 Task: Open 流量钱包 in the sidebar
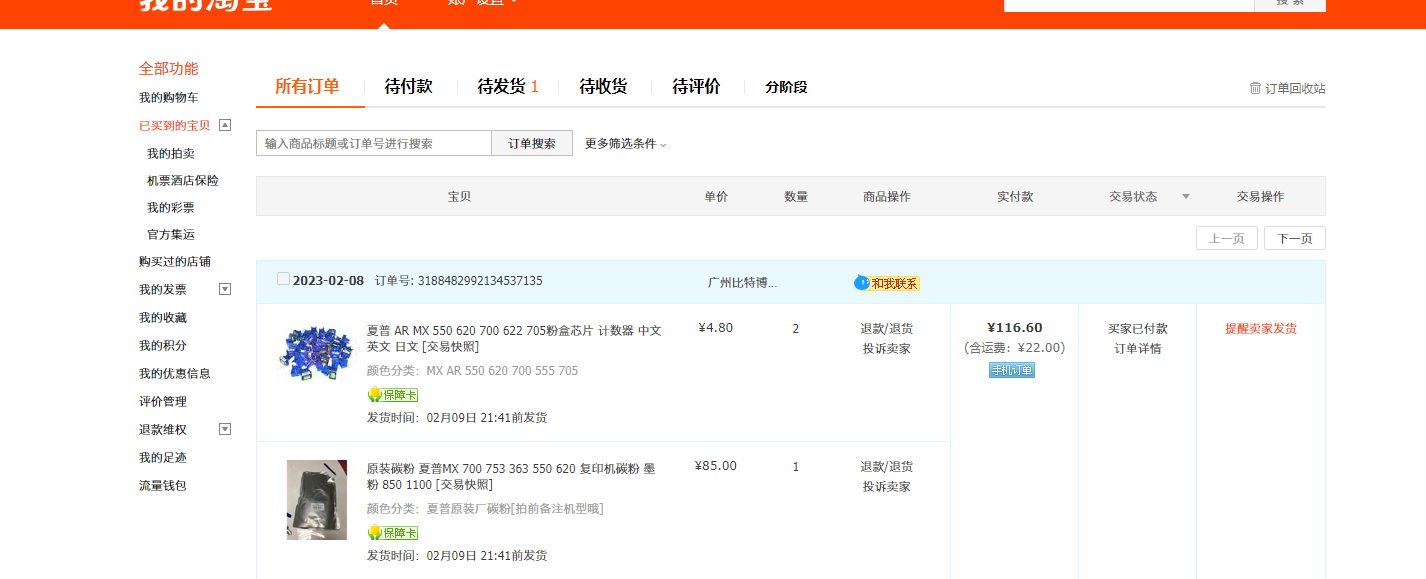[163, 486]
